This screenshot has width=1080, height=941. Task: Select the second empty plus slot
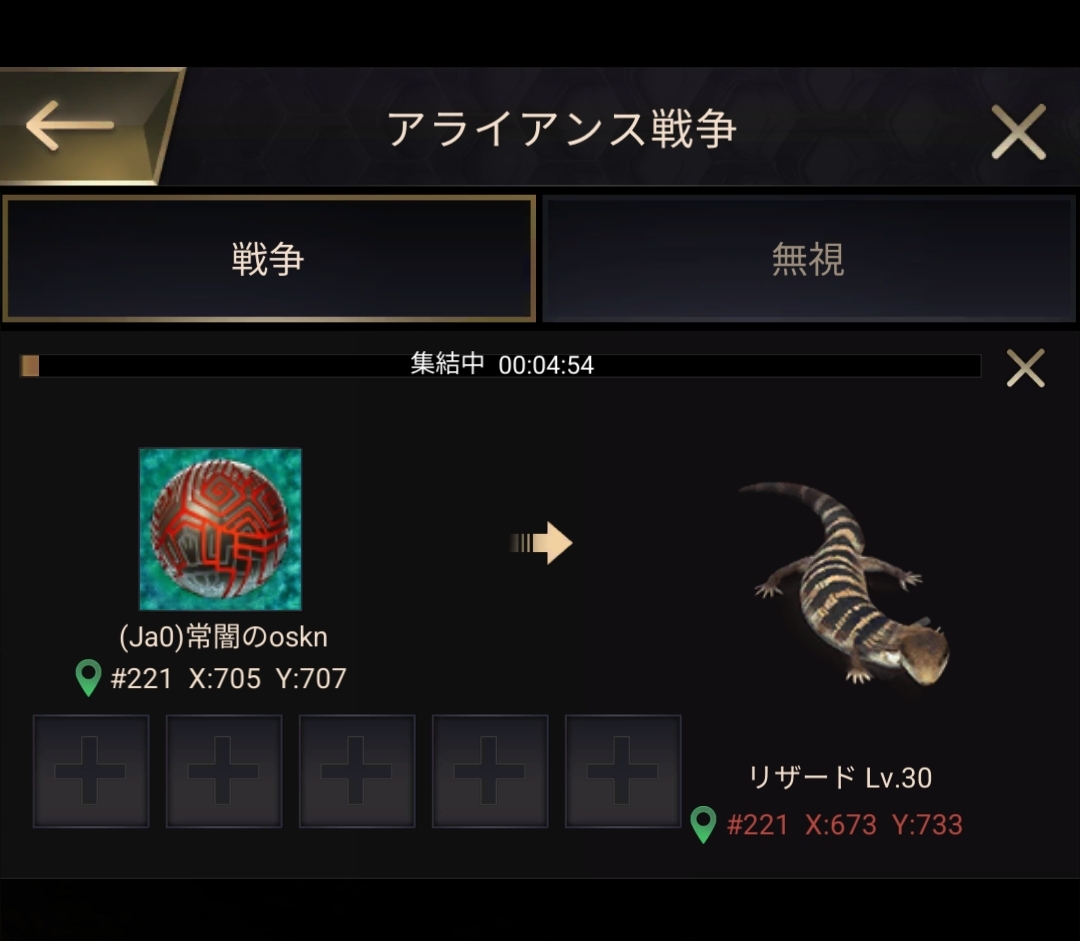click(224, 771)
